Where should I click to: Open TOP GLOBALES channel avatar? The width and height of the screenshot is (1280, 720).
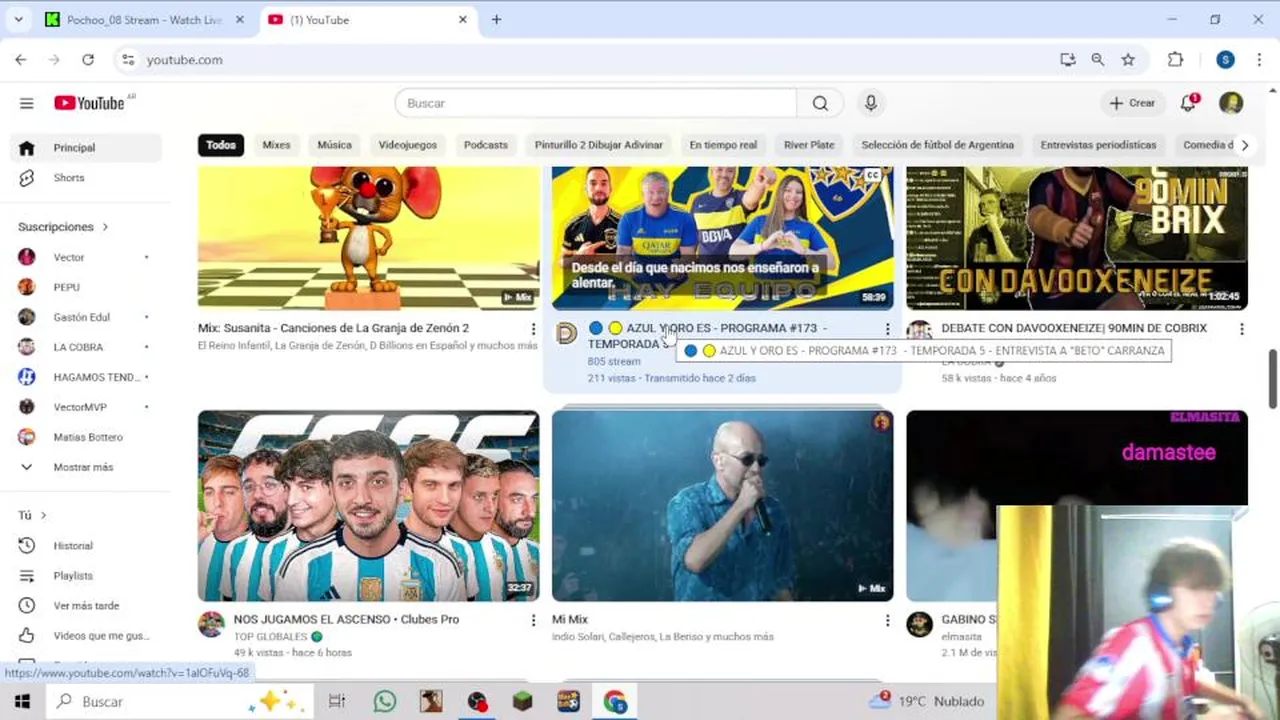point(211,625)
